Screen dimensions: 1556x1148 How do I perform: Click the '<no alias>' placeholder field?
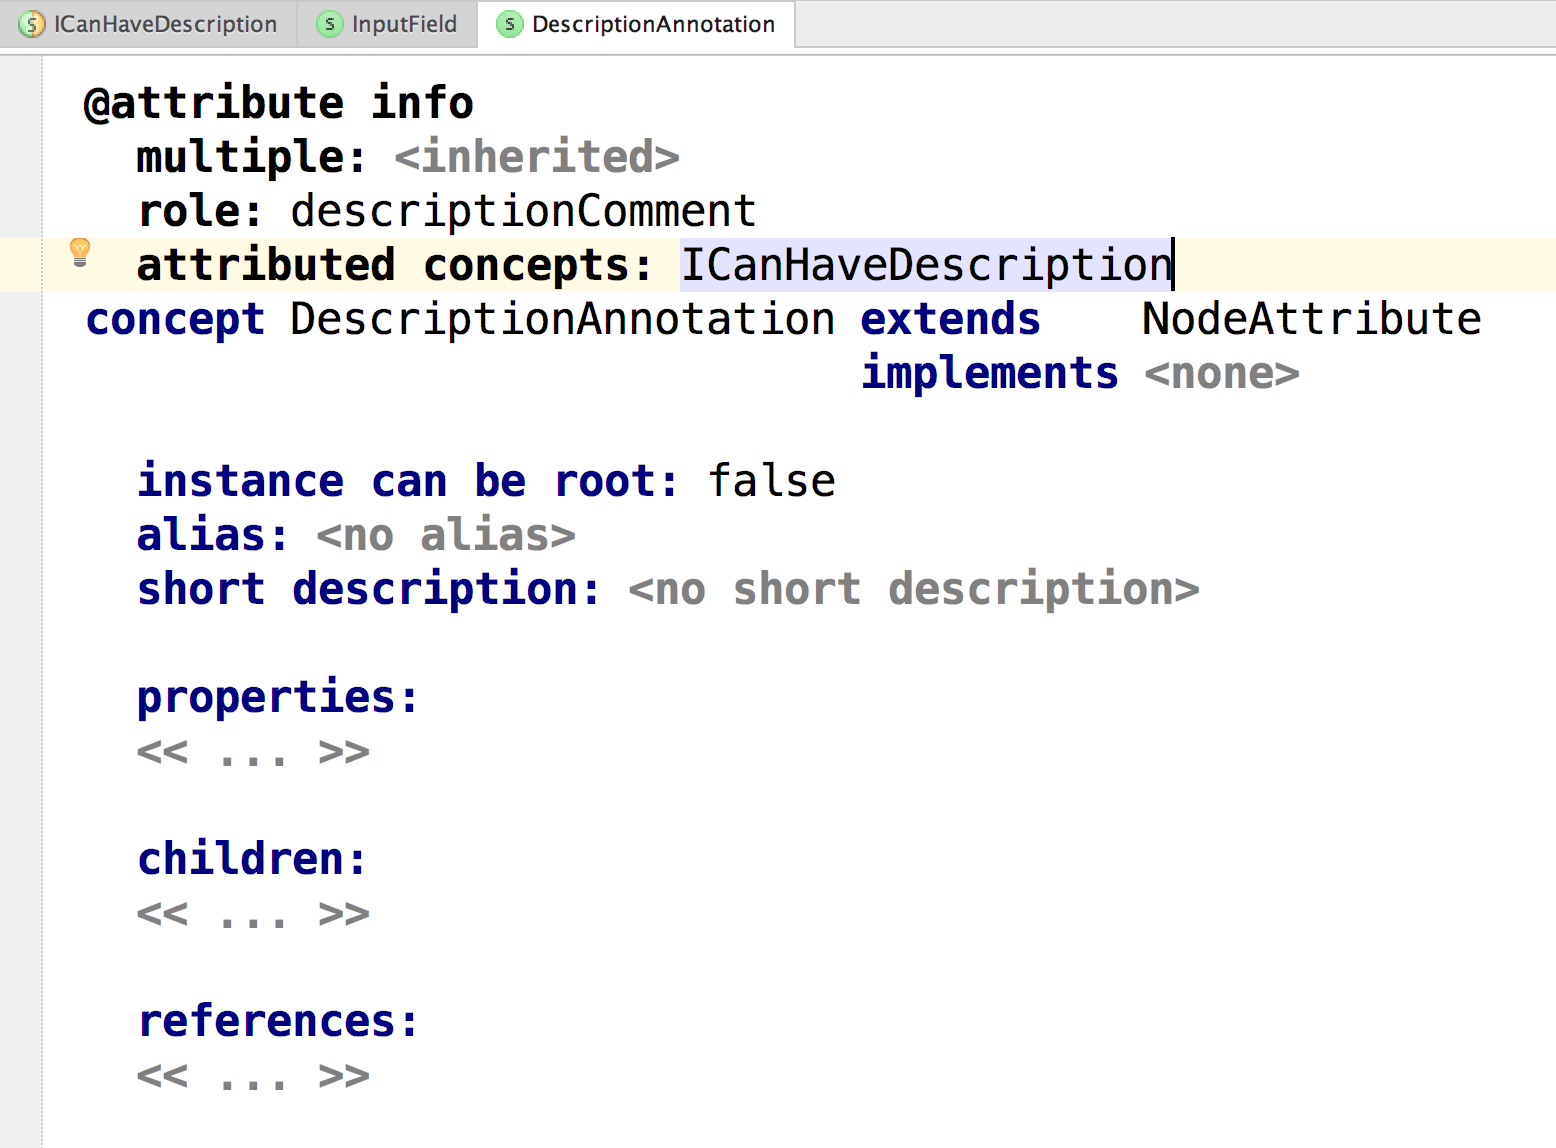point(445,534)
